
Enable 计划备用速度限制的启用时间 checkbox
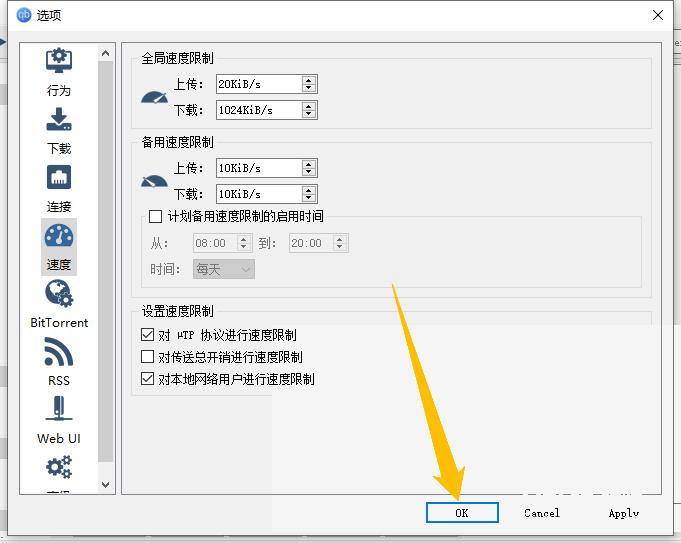click(x=155, y=216)
